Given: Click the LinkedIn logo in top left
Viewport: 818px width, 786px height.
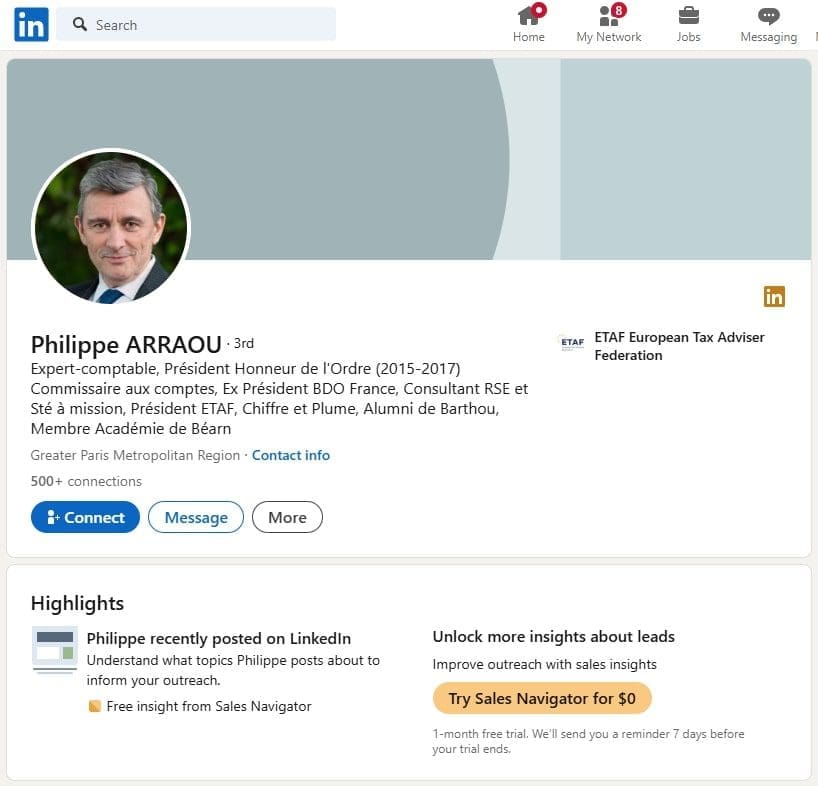Looking at the screenshot, I should (29, 24).
